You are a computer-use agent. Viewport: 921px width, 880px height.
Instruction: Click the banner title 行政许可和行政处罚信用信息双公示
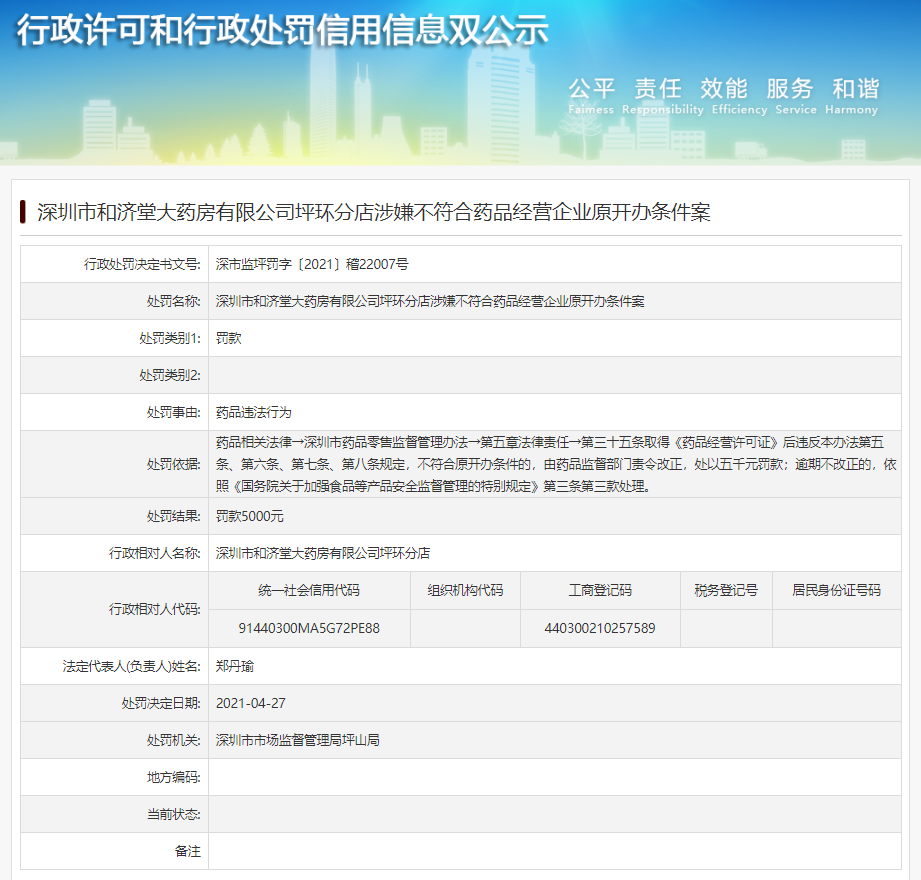(x=283, y=31)
